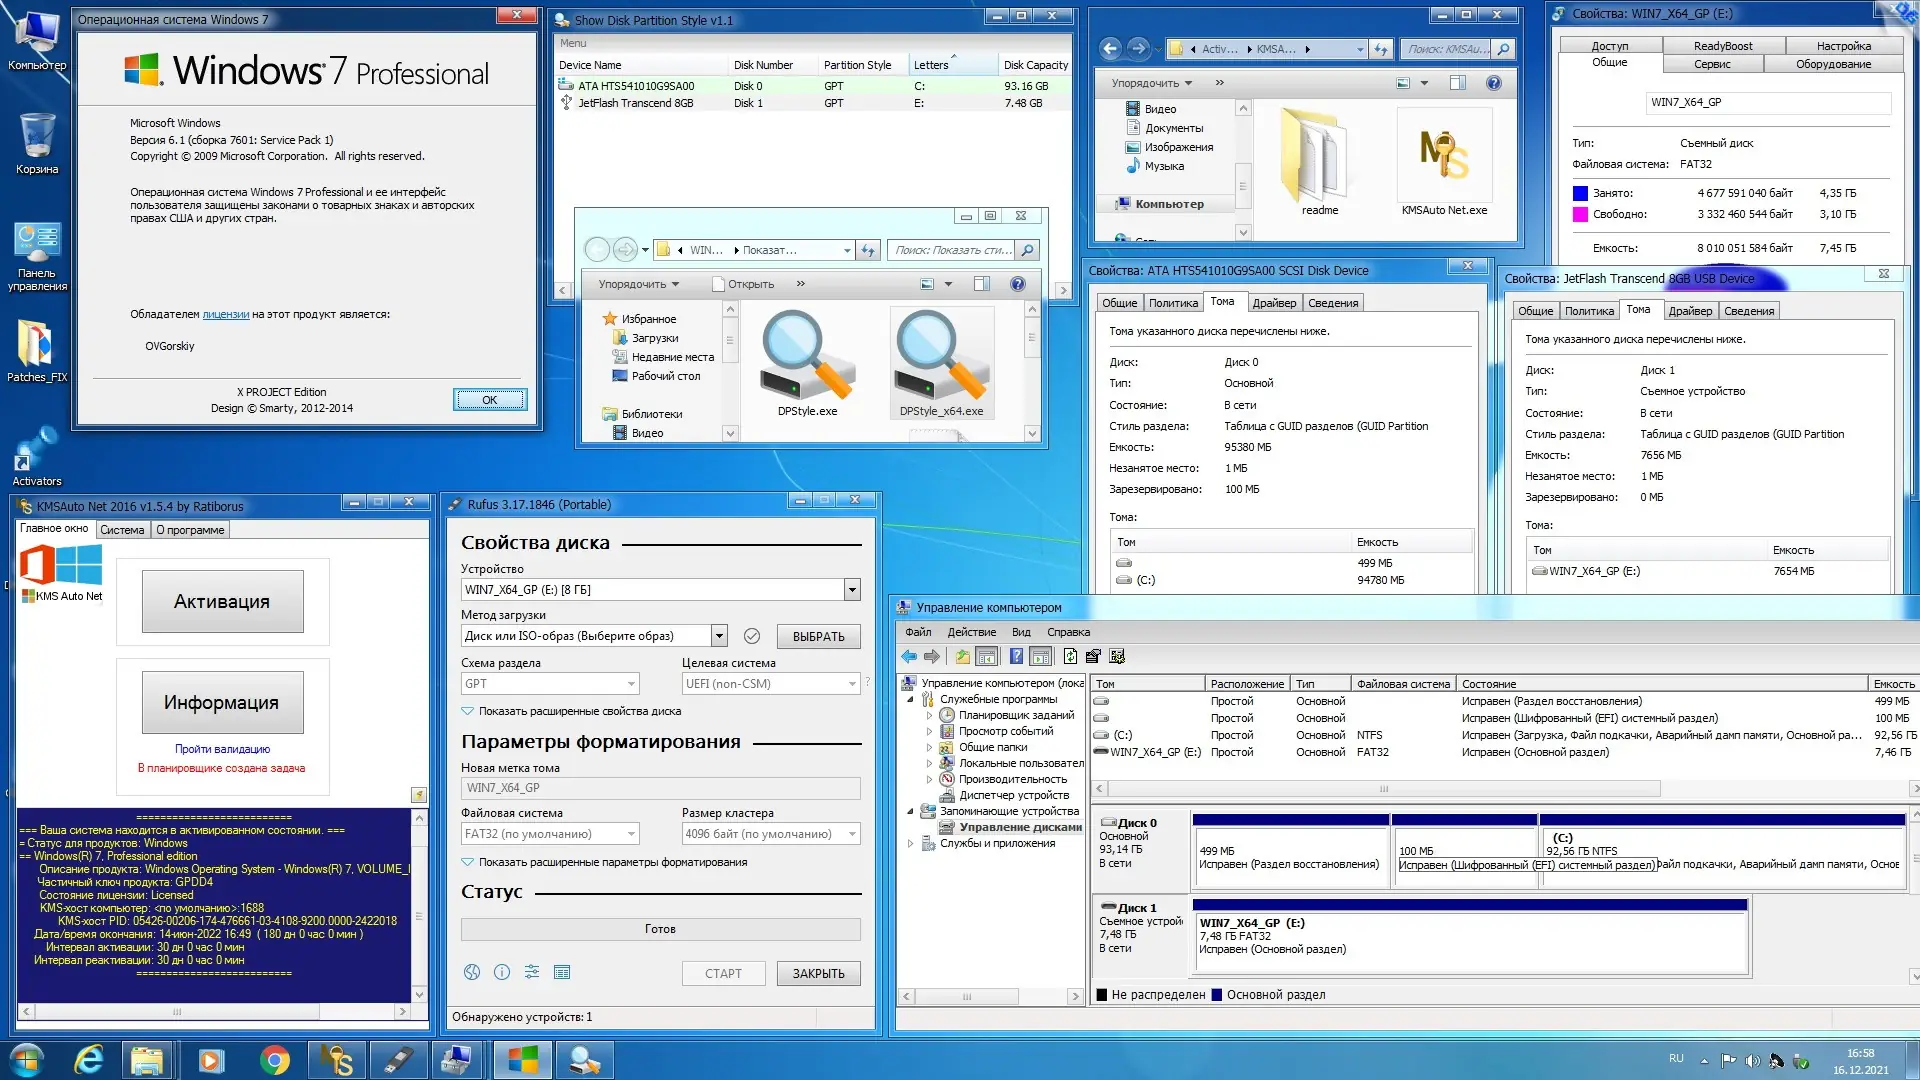The image size is (1920, 1080).
Task: Click Help question mark toolbar icon
Action: click(x=1016, y=656)
